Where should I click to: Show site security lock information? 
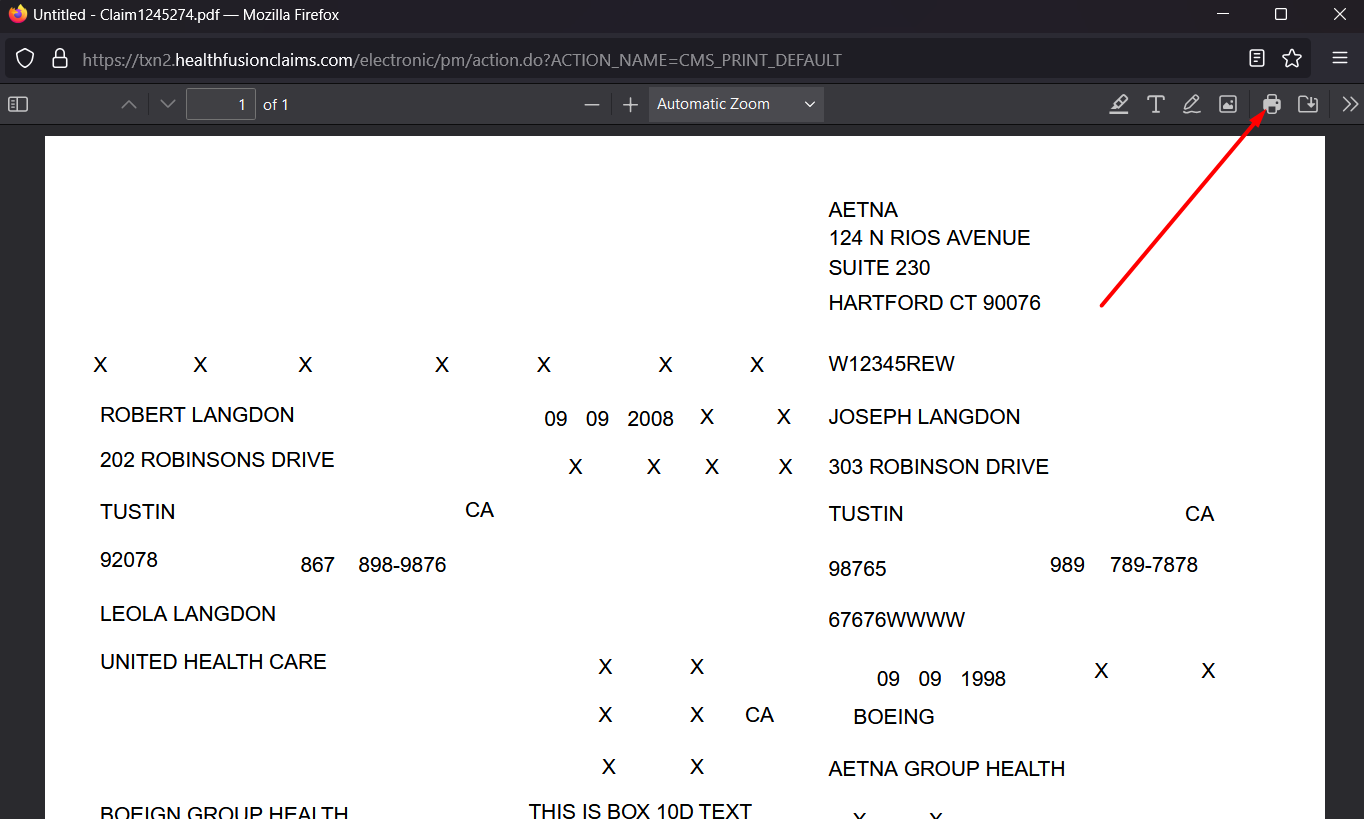[x=60, y=59]
